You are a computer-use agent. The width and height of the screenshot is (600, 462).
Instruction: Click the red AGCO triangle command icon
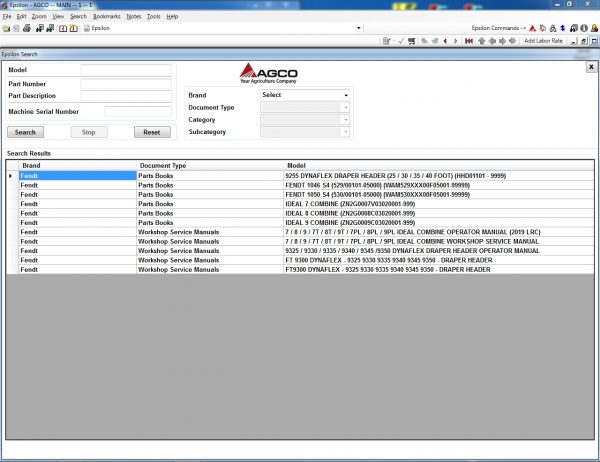[532, 28]
